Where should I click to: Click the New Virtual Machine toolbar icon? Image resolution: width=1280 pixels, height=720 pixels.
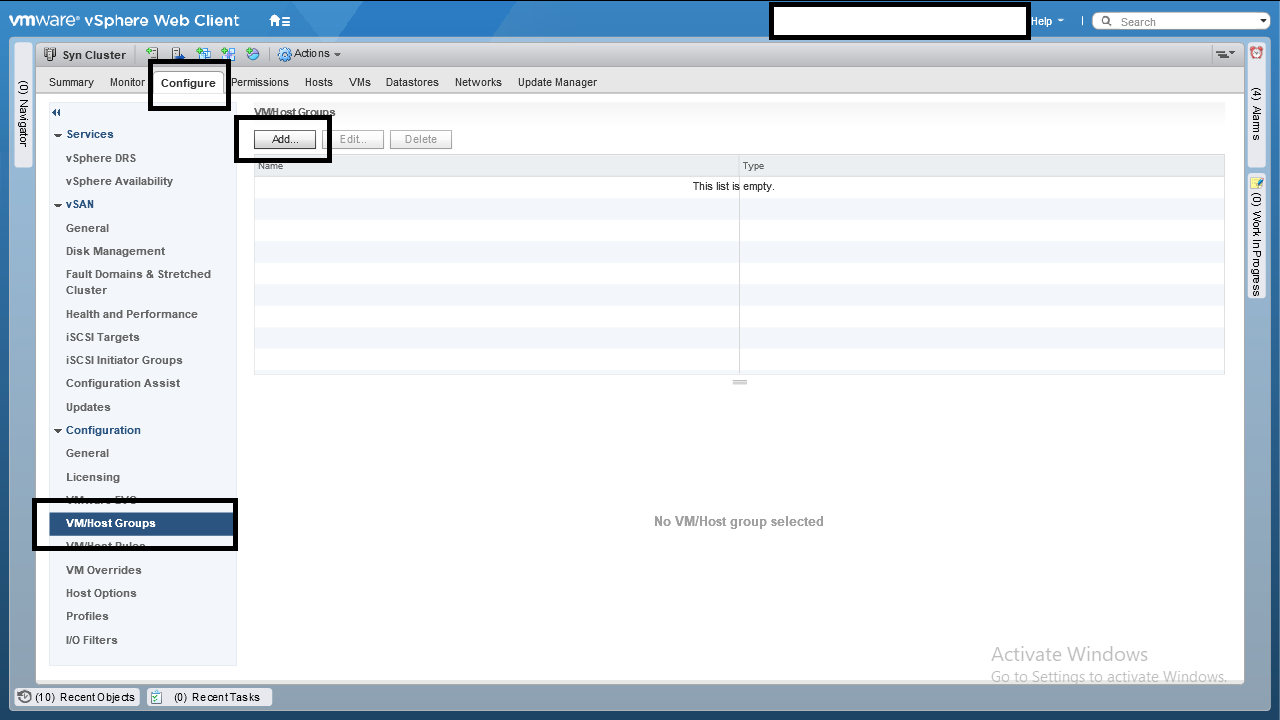tap(203, 54)
